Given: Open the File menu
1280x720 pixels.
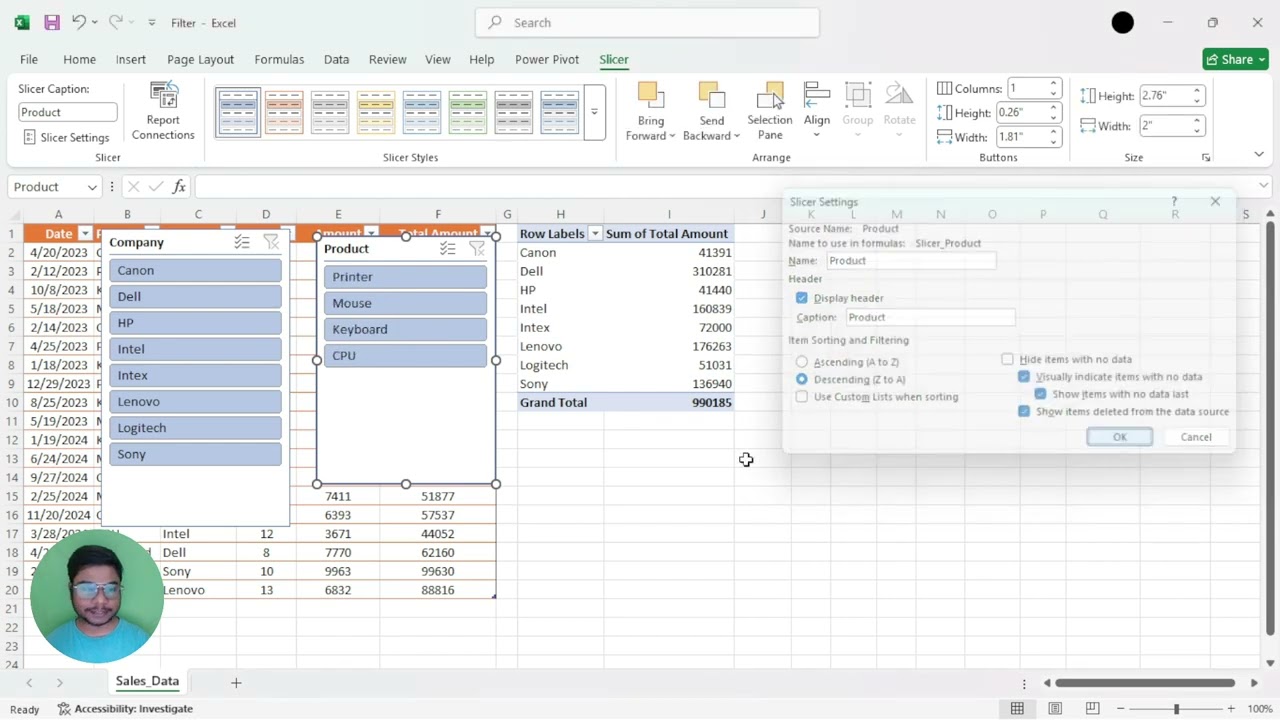Looking at the screenshot, I should tap(29, 59).
